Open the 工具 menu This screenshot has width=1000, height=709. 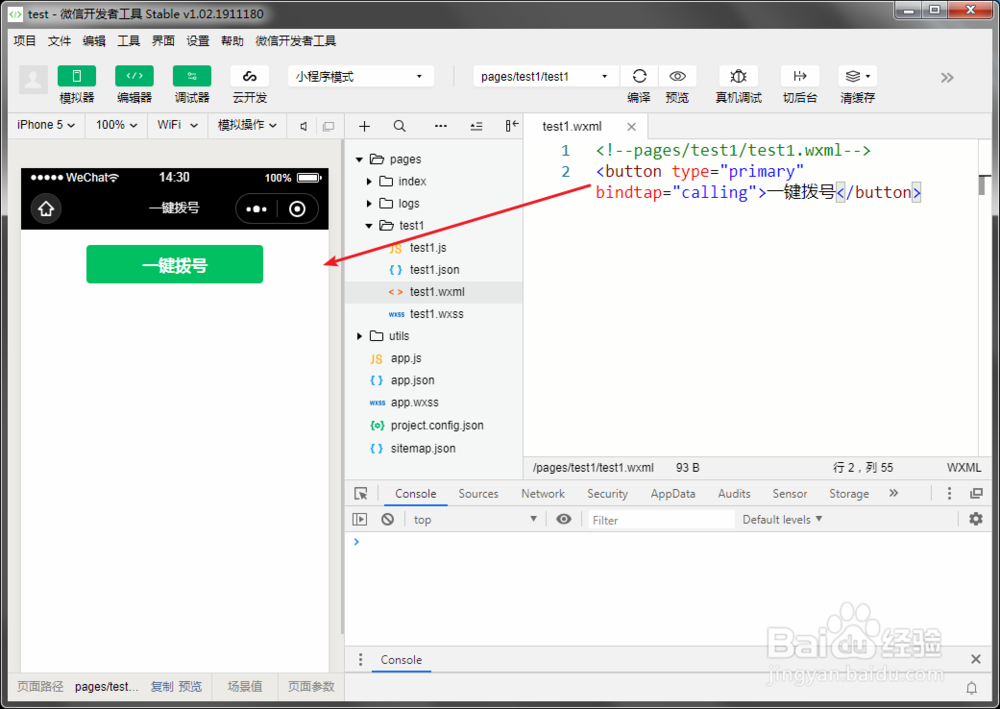128,41
